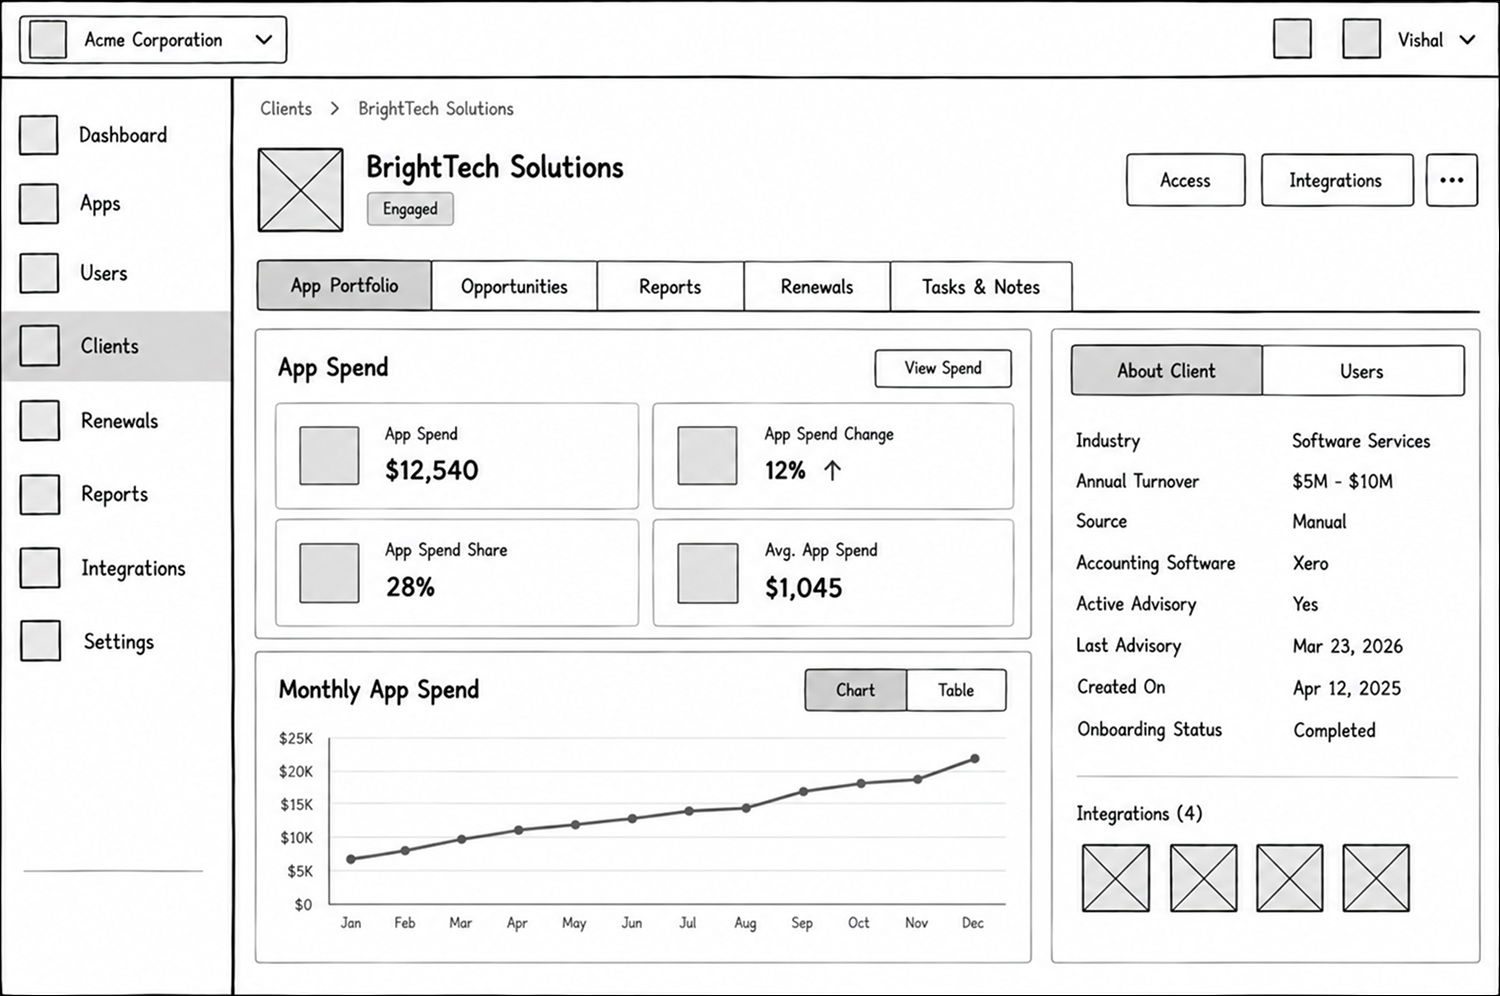The image size is (1500, 996).
Task: Click the App Spend card icon
Action: pos(329,456)
